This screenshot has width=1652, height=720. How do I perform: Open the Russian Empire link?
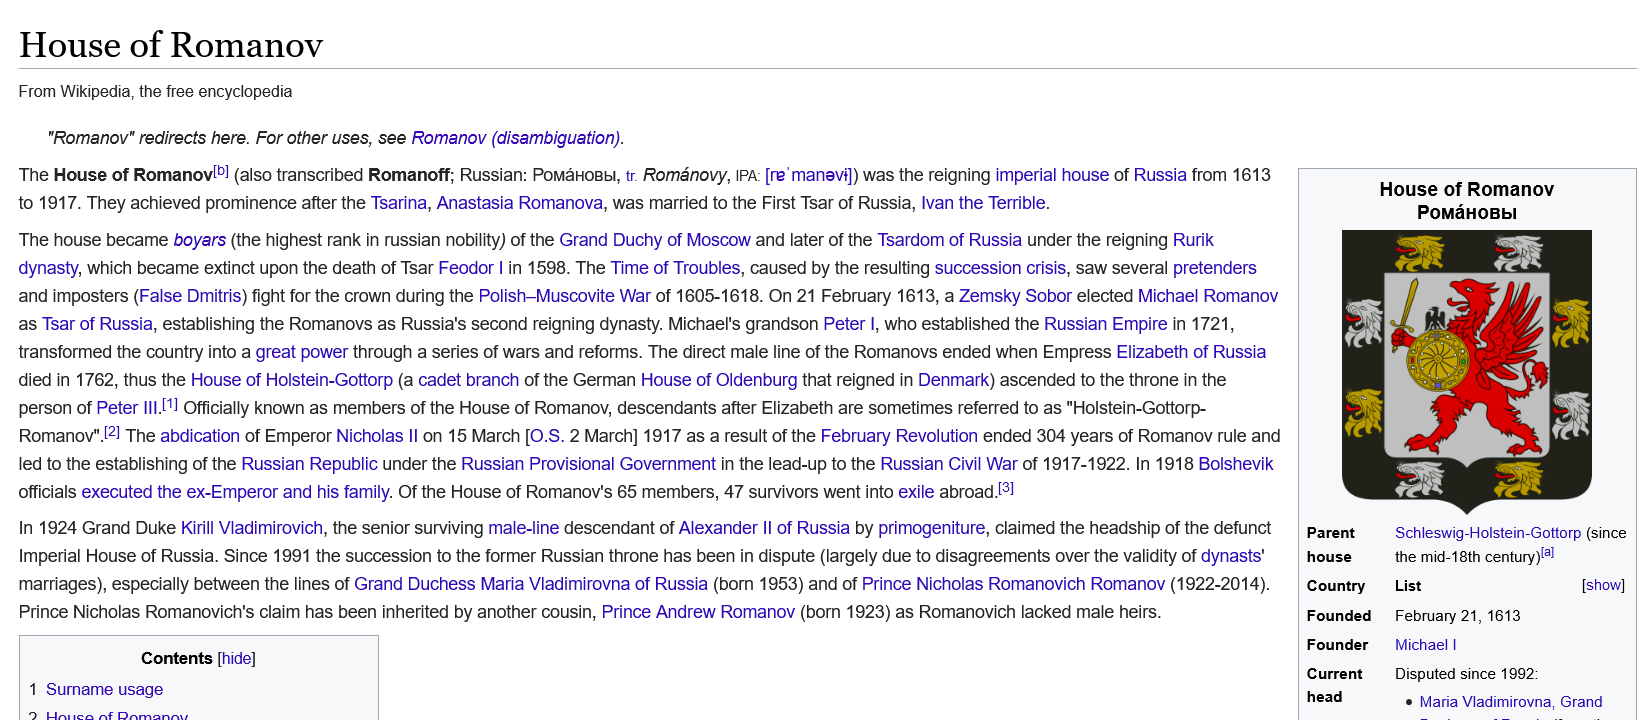coord(1106,324)
